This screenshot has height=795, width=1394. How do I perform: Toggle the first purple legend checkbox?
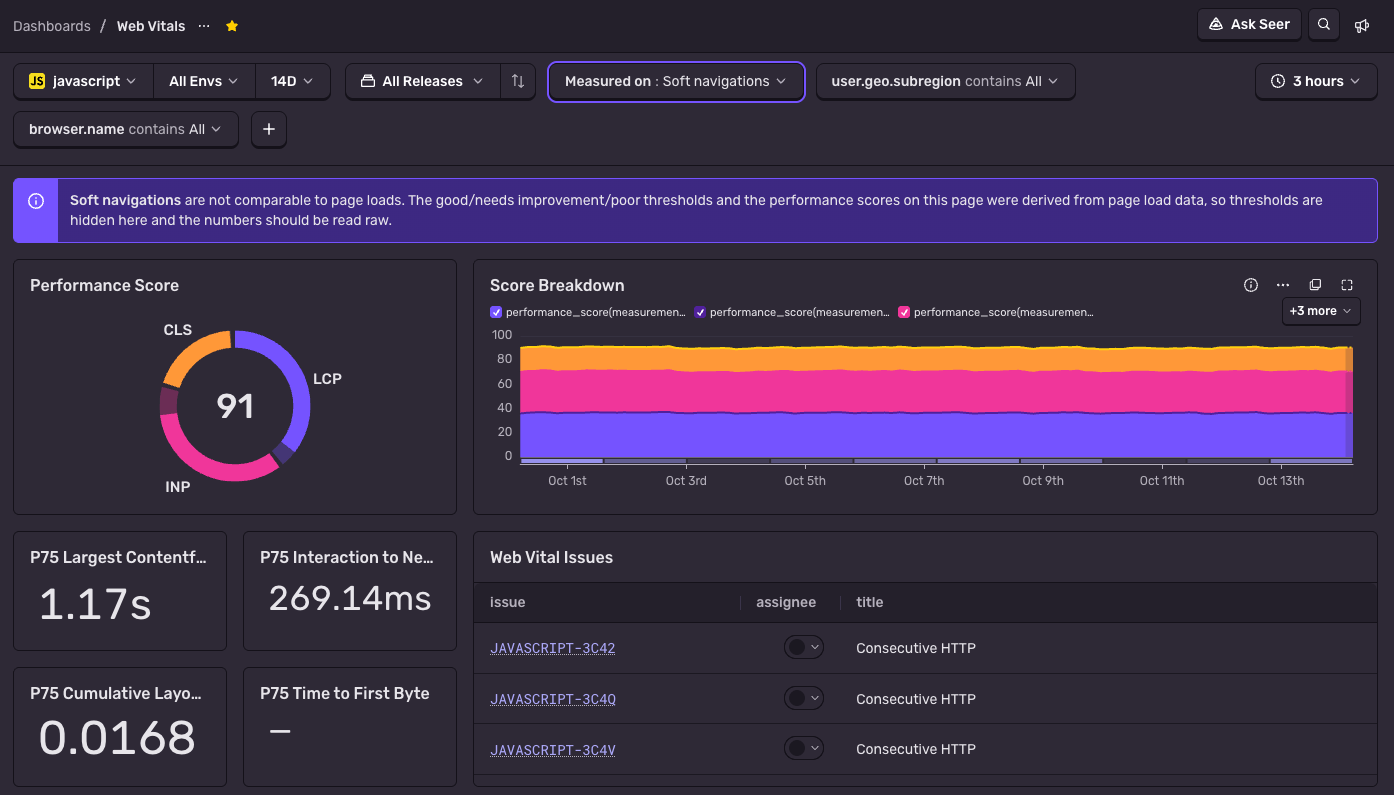pyautogui.click(x=496, y=312)
